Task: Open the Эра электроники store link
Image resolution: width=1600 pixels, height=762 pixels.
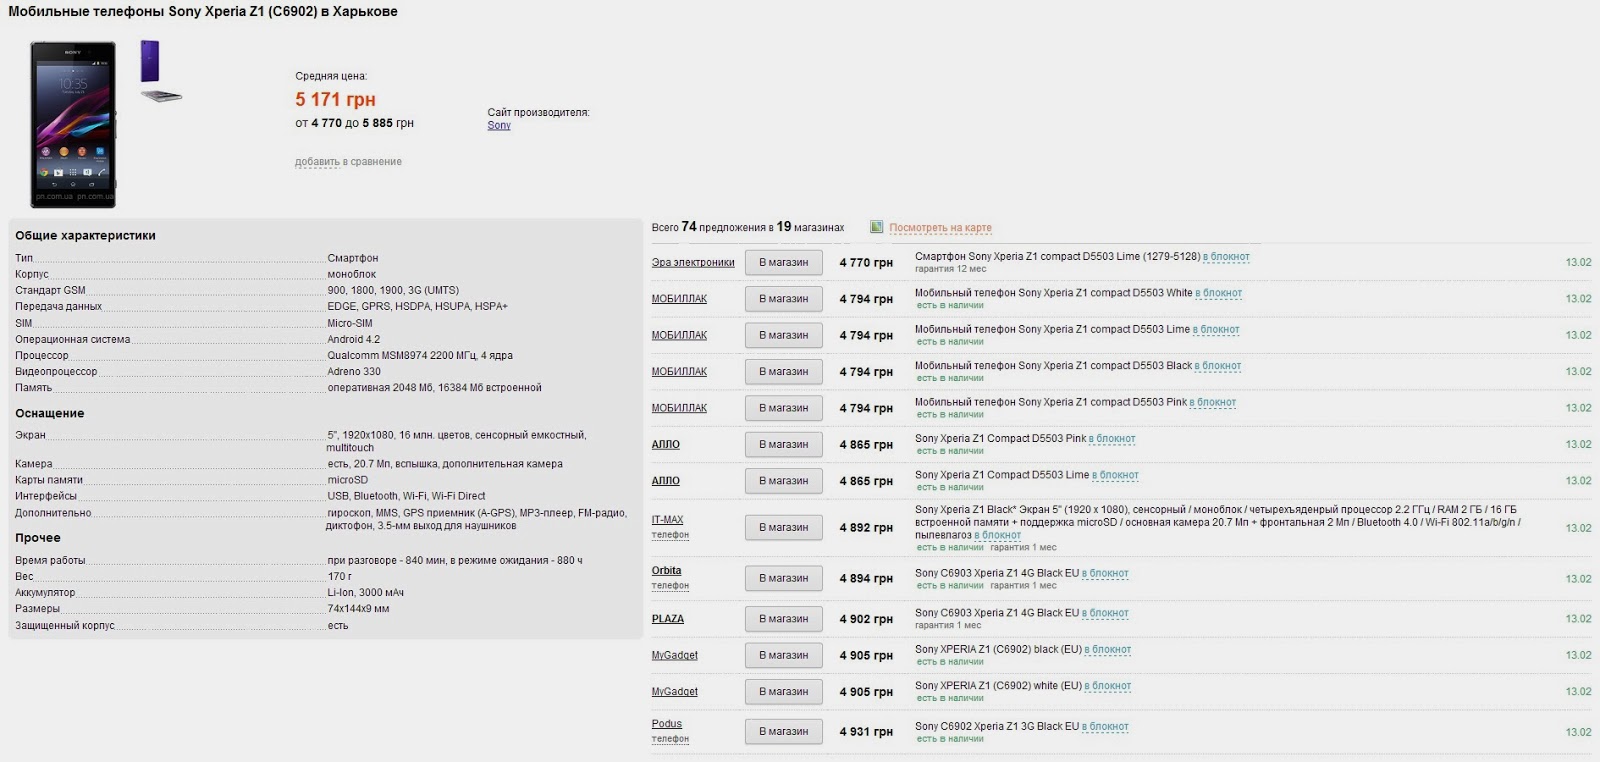Action: click(x=693, y=263)
